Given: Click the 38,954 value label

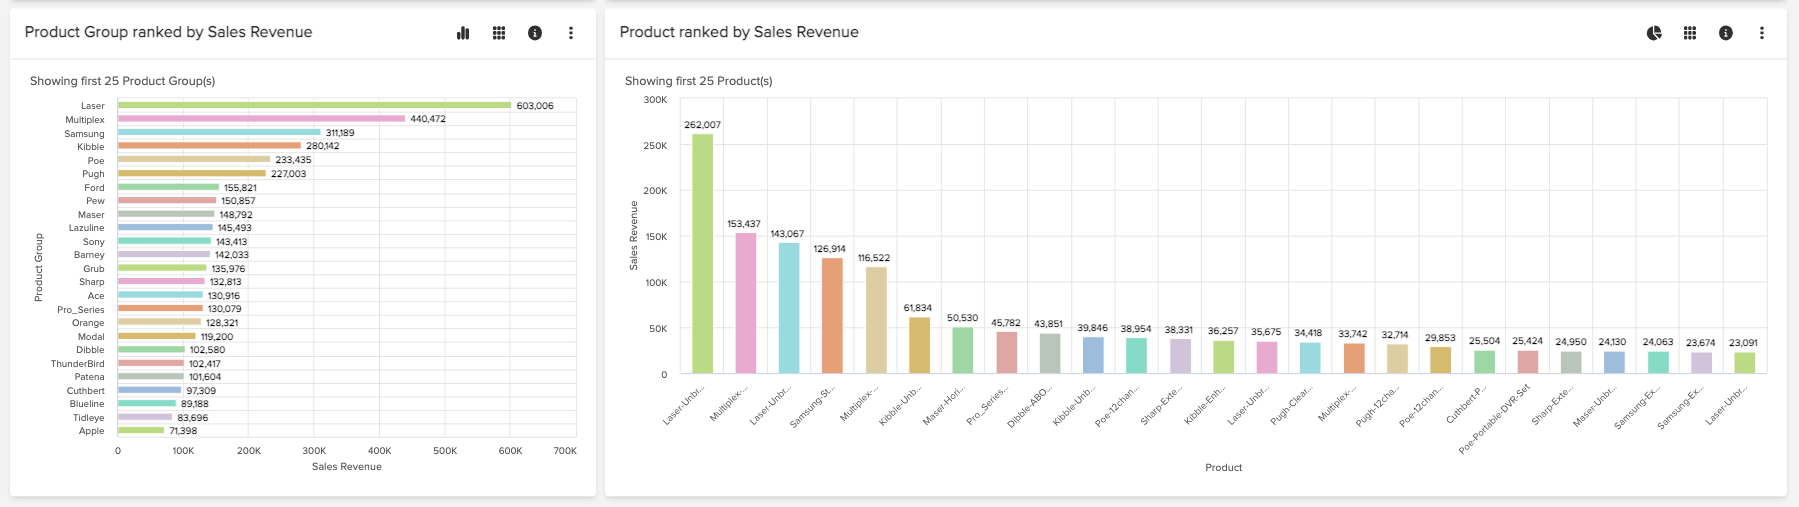Looking at the screenshot, I should tap(1136, 329).
